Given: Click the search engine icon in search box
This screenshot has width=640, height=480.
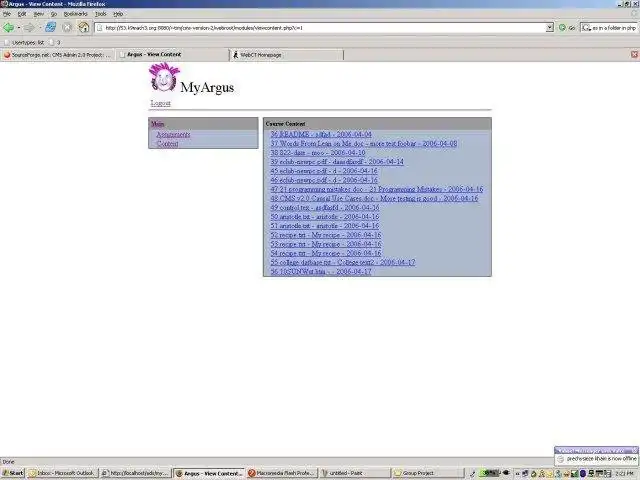Looking at the screenshot, I should point(586,27).
